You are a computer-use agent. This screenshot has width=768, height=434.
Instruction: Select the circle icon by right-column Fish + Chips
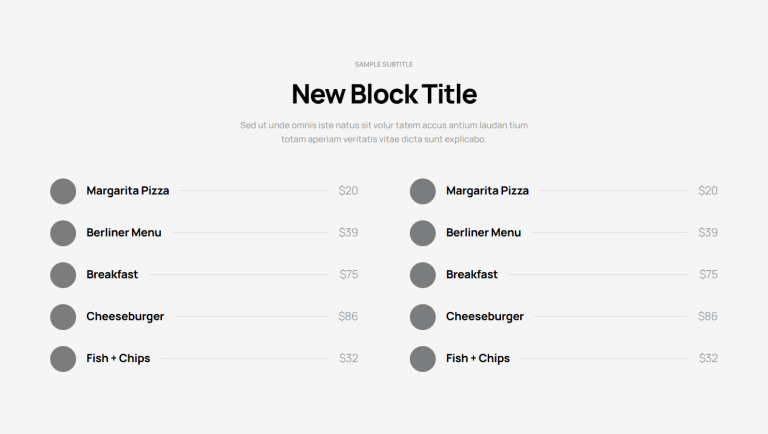coord(423,359)
